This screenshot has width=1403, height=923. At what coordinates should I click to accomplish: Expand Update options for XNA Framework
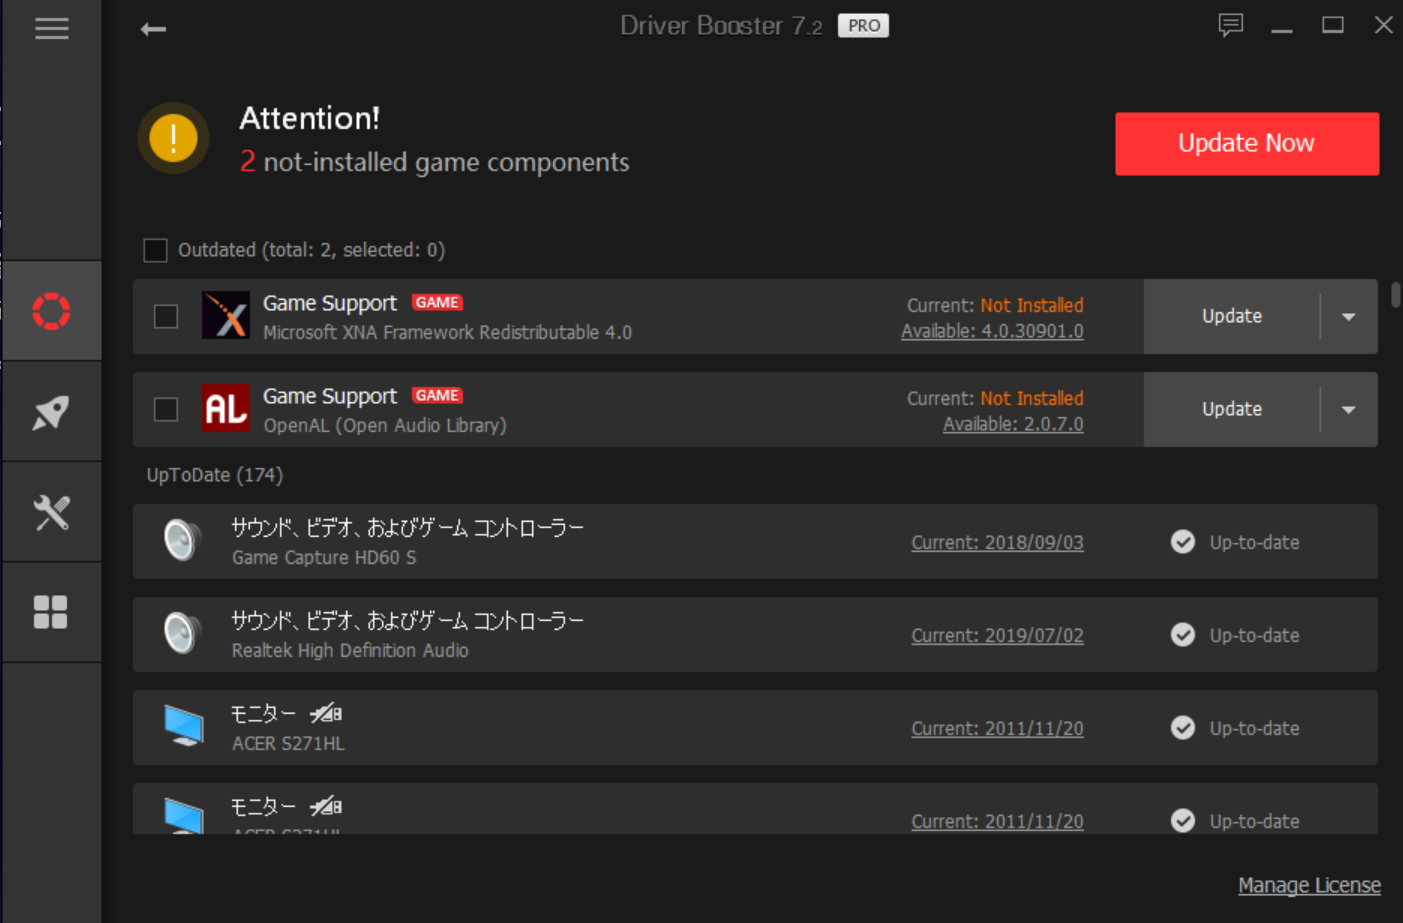(1349, 317)
